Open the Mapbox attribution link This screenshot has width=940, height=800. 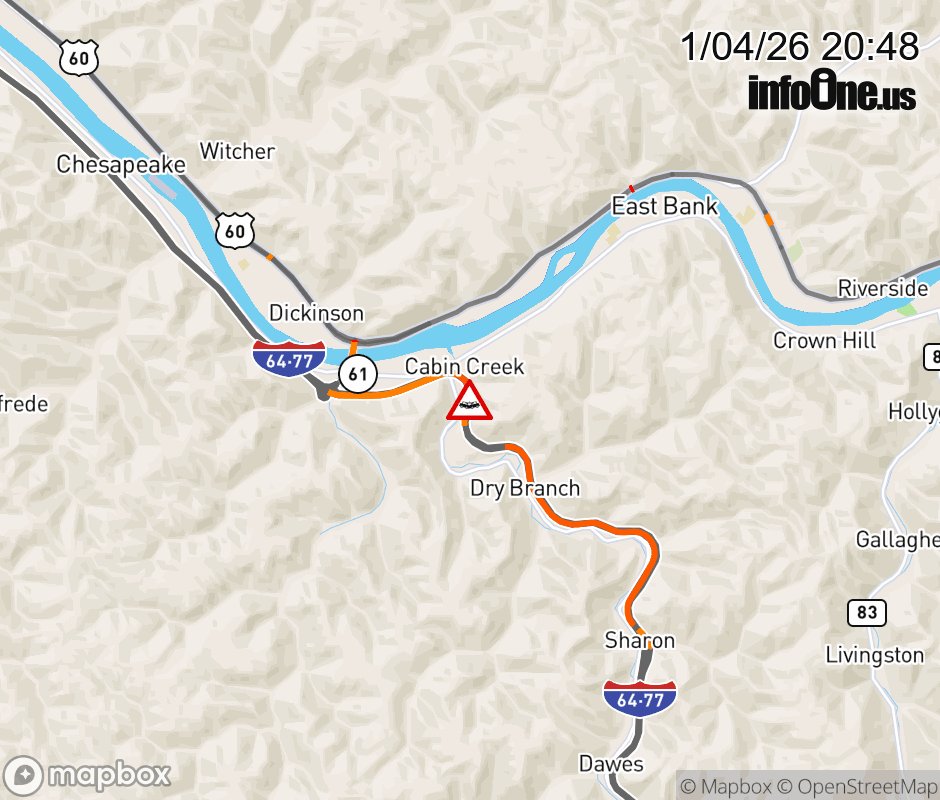[x=725, y=786]
